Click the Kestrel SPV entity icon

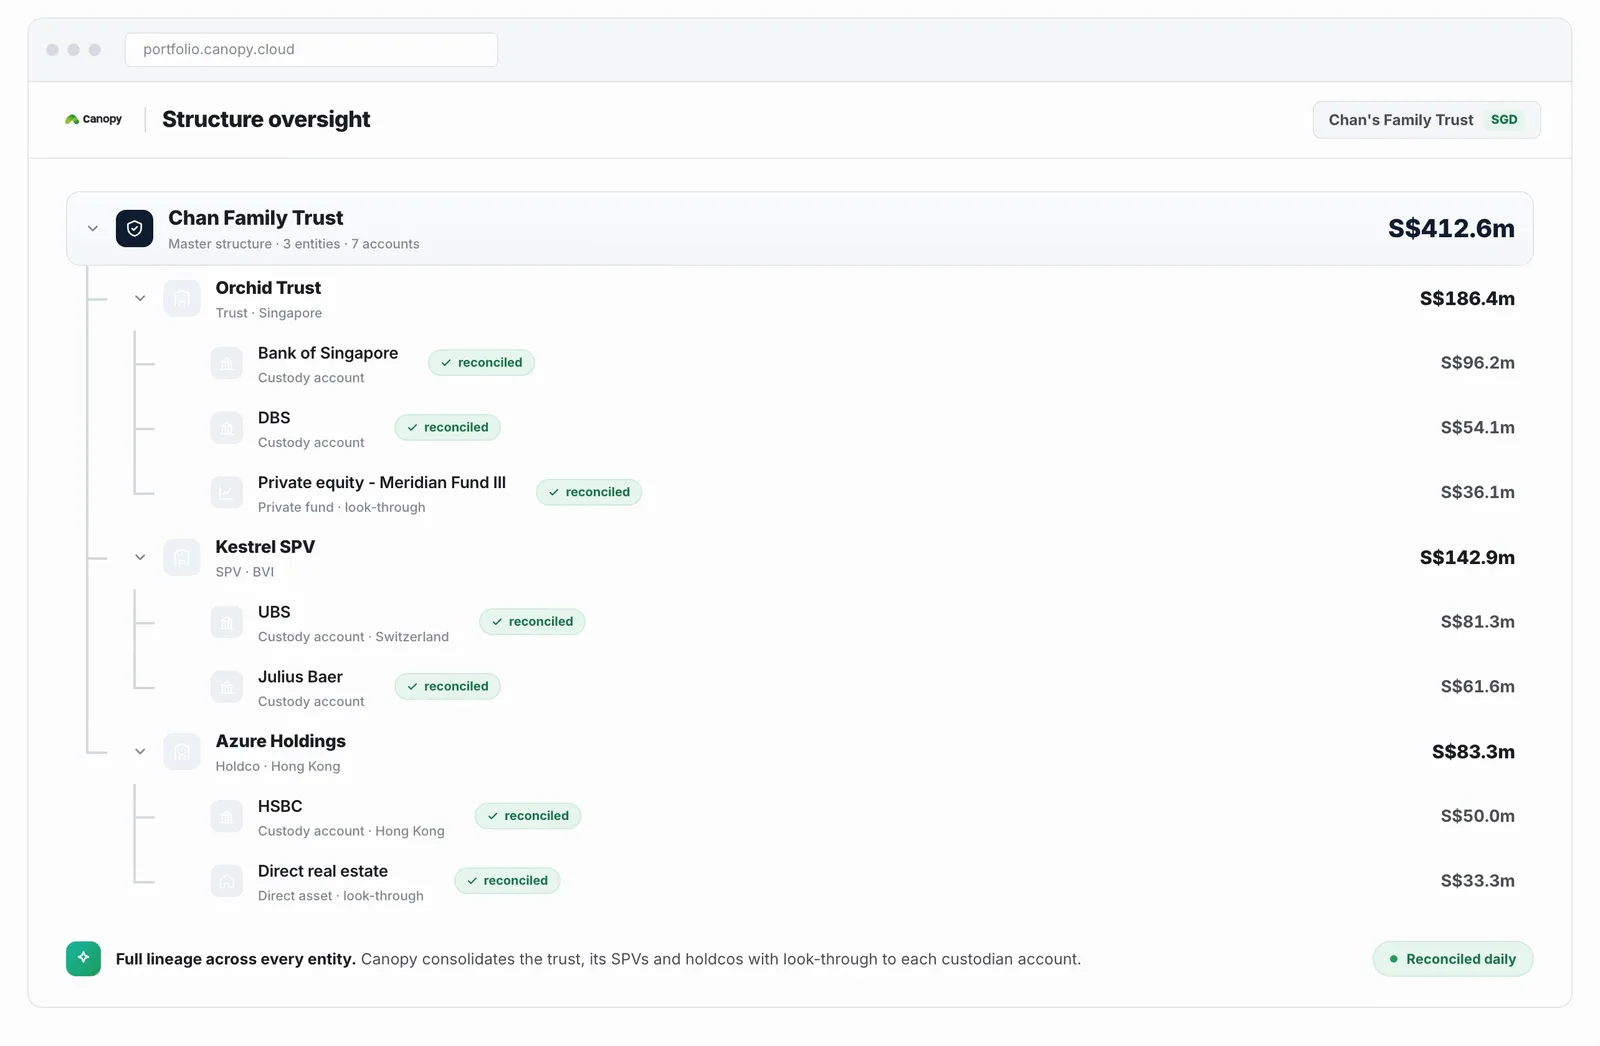(x=182, y=557)
